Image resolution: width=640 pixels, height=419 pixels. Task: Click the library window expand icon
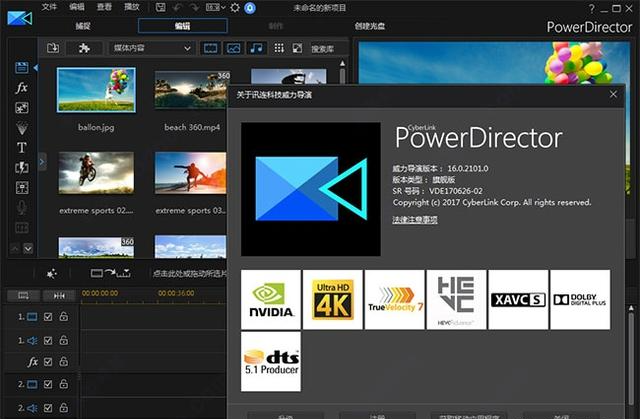(x=298, y=48)
